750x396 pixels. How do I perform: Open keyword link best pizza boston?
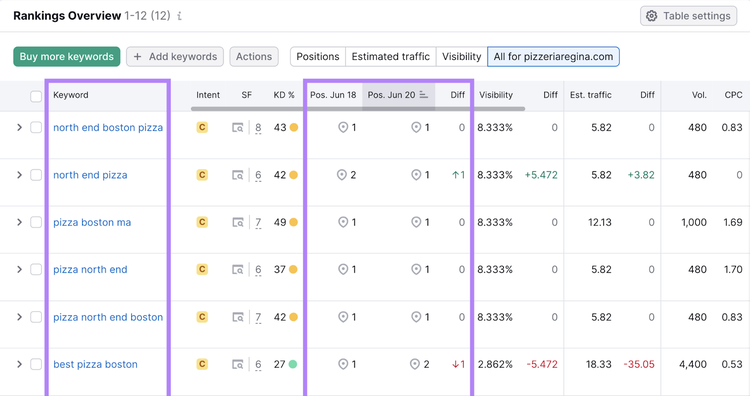point(95,364)
